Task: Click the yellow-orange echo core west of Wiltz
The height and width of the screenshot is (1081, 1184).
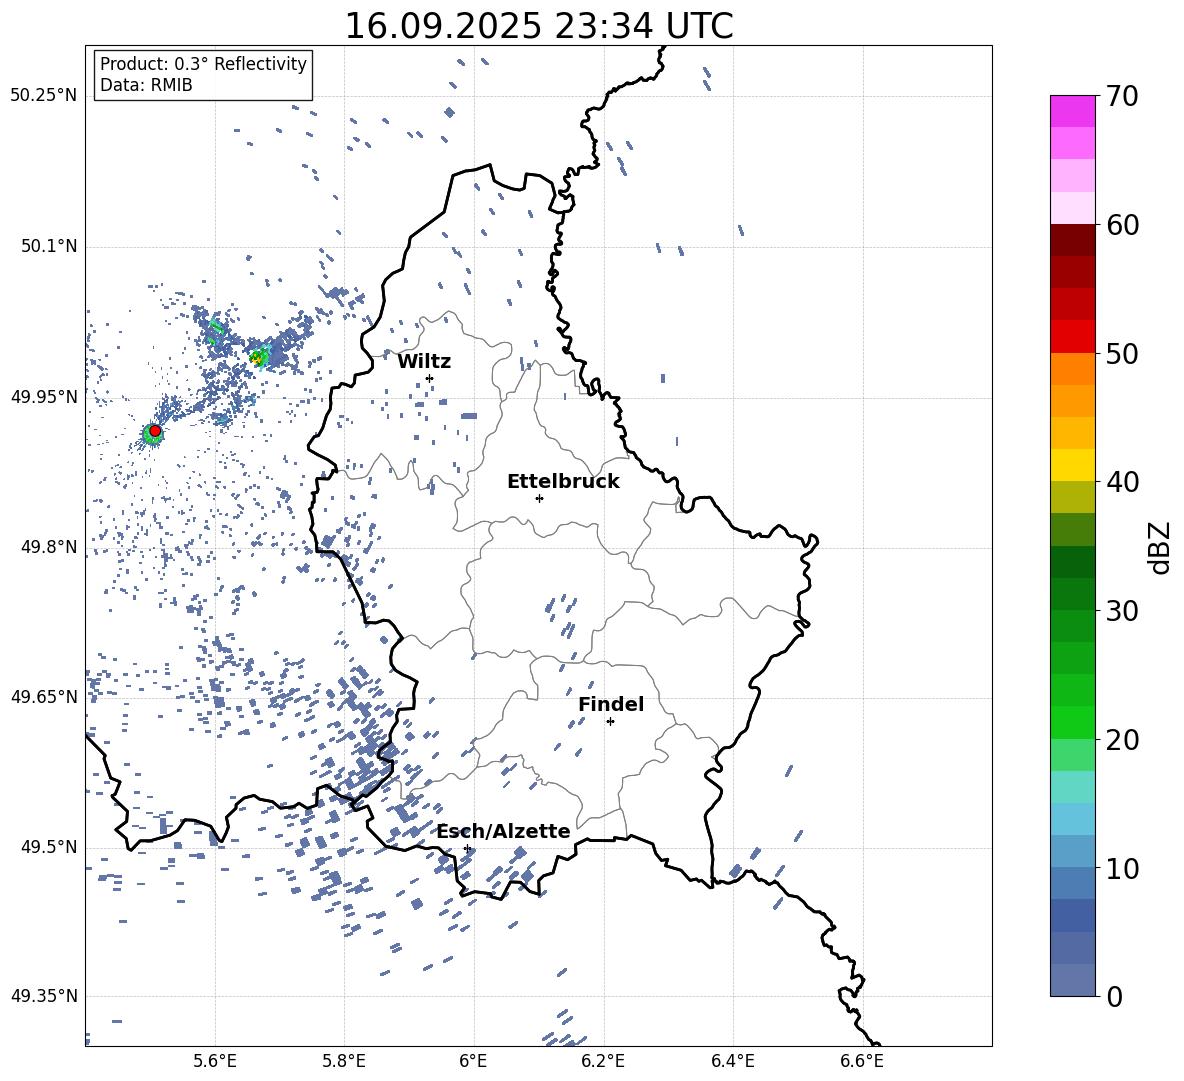Action: (x=258, y=358)
